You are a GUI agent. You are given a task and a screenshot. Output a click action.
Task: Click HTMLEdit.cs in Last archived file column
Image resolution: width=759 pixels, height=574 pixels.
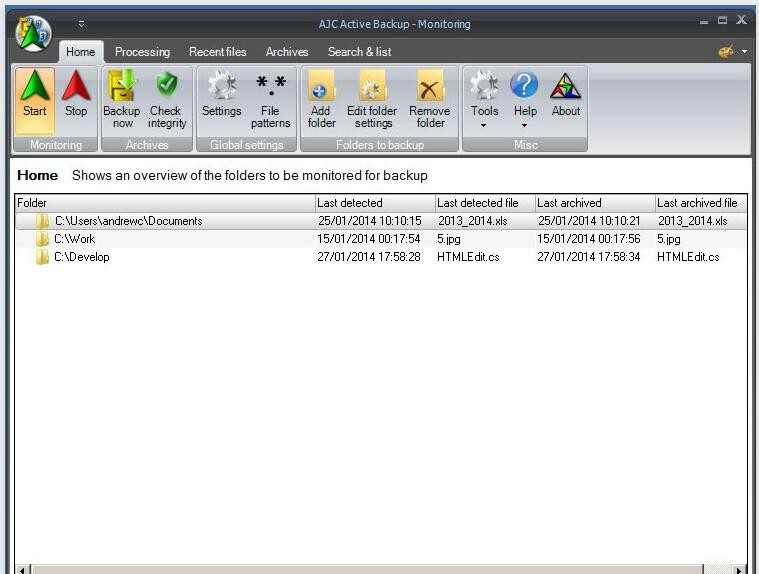point(688,257)
